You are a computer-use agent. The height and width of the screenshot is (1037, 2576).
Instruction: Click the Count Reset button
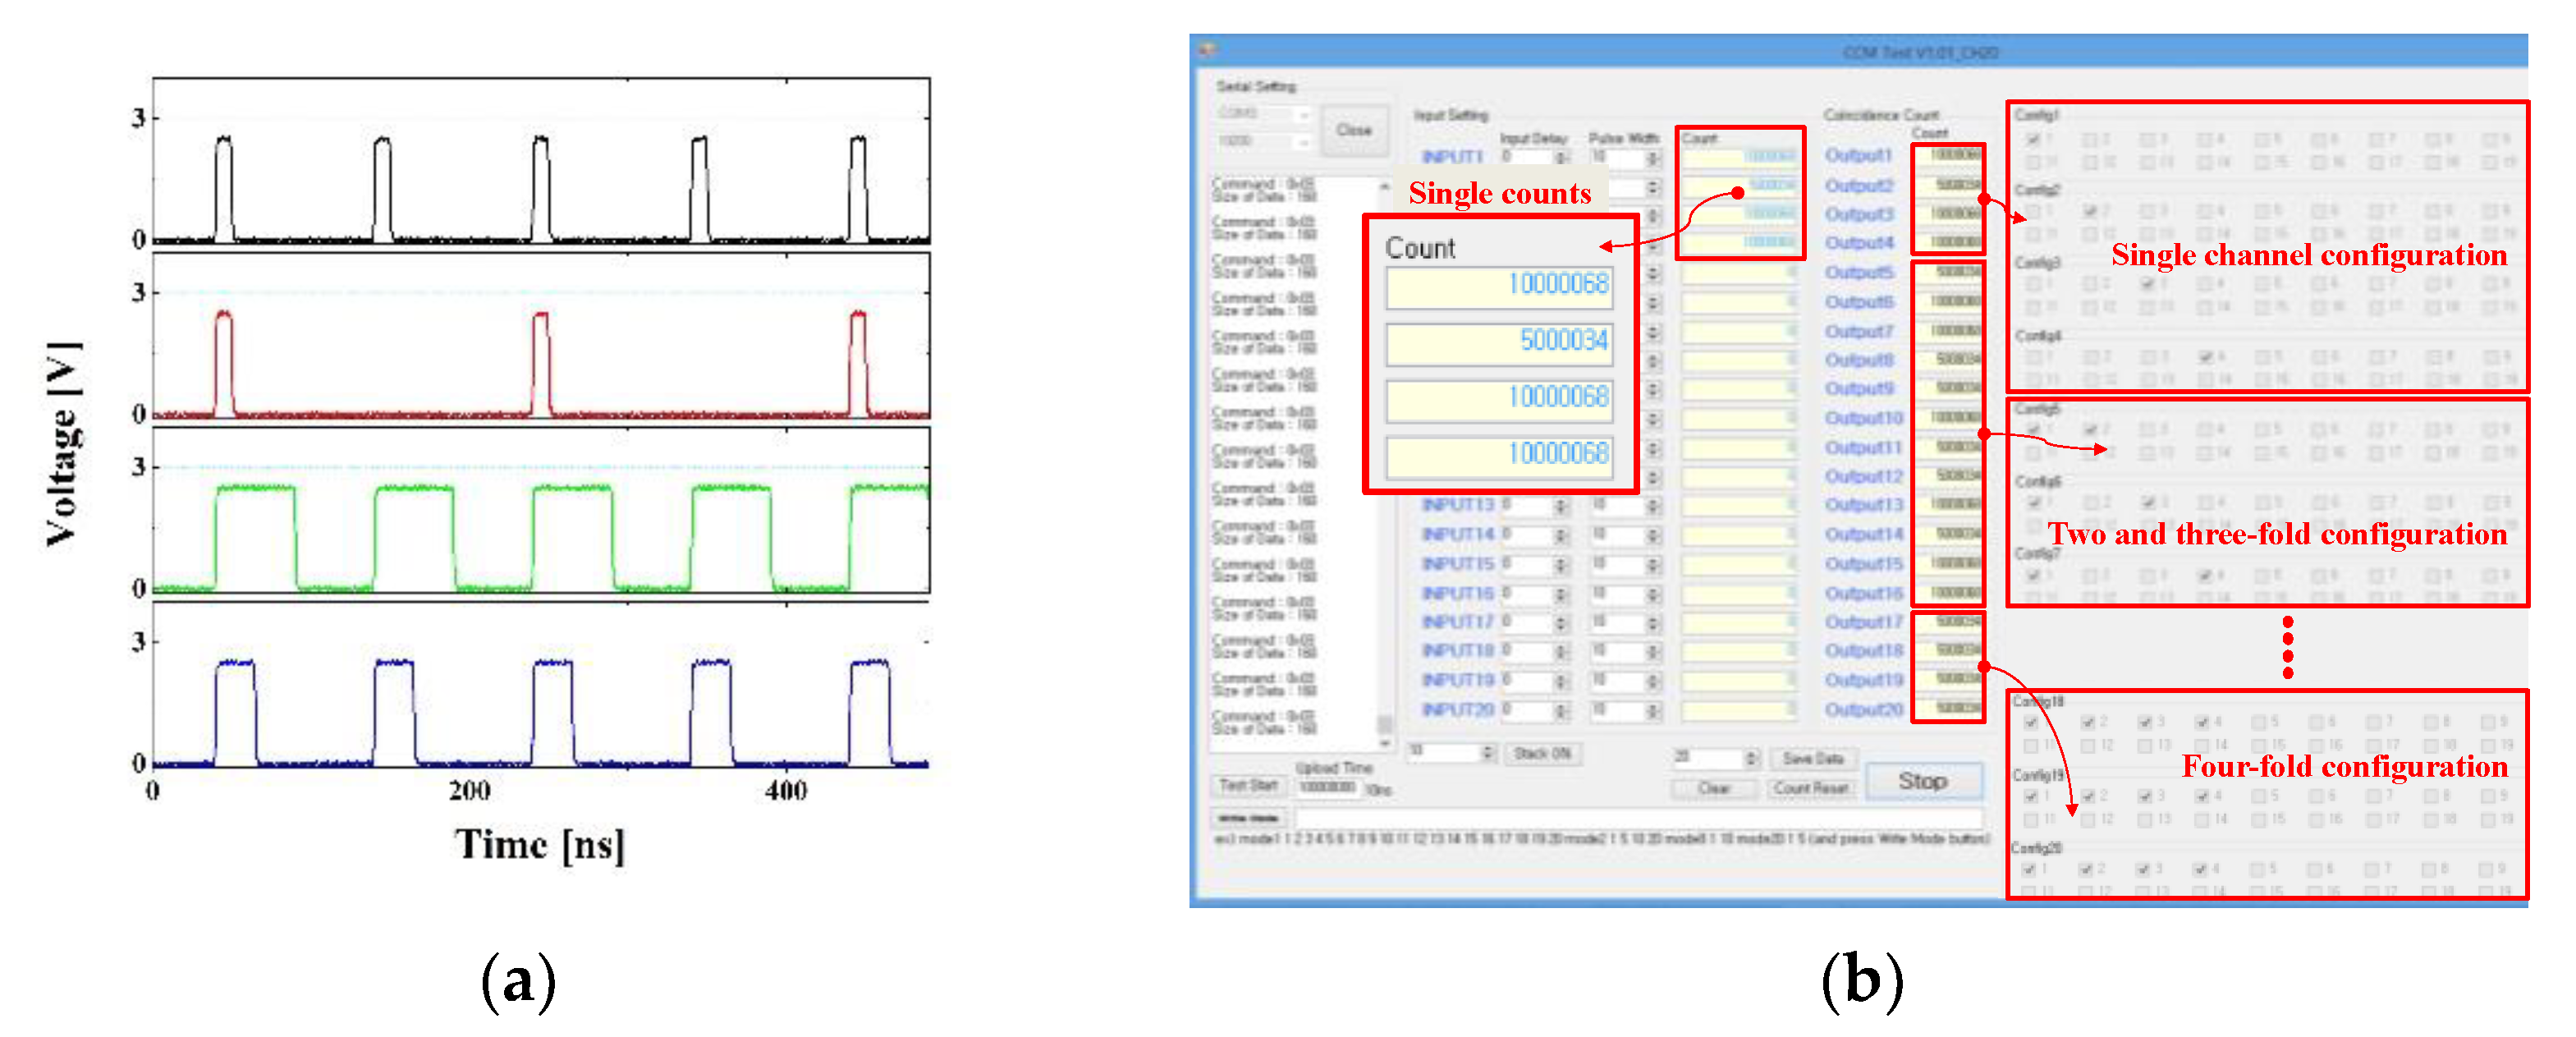[x=1810, y=789]
